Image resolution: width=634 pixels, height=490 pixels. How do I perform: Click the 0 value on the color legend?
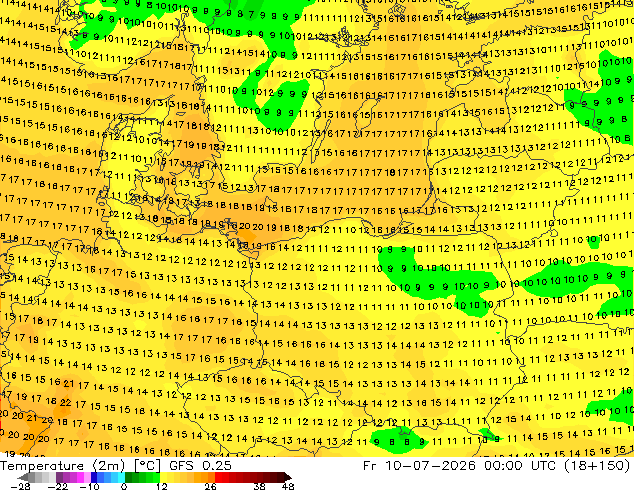click(x=124, y=486)
